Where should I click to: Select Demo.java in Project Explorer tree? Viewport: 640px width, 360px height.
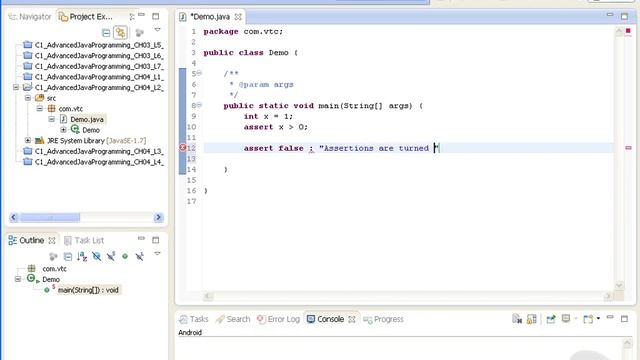87,119
